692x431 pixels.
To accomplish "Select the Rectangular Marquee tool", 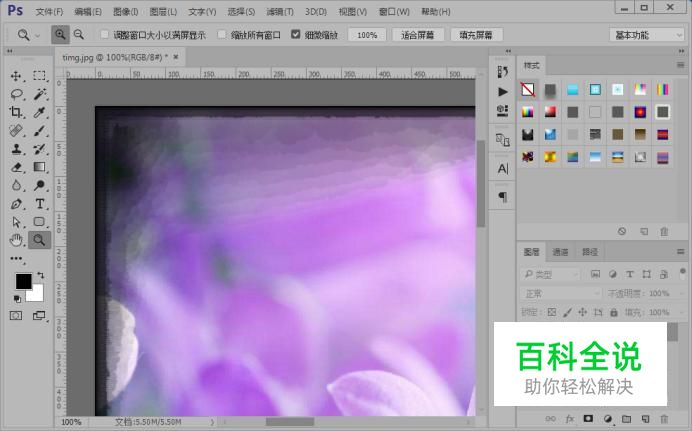I will [40, 76].
